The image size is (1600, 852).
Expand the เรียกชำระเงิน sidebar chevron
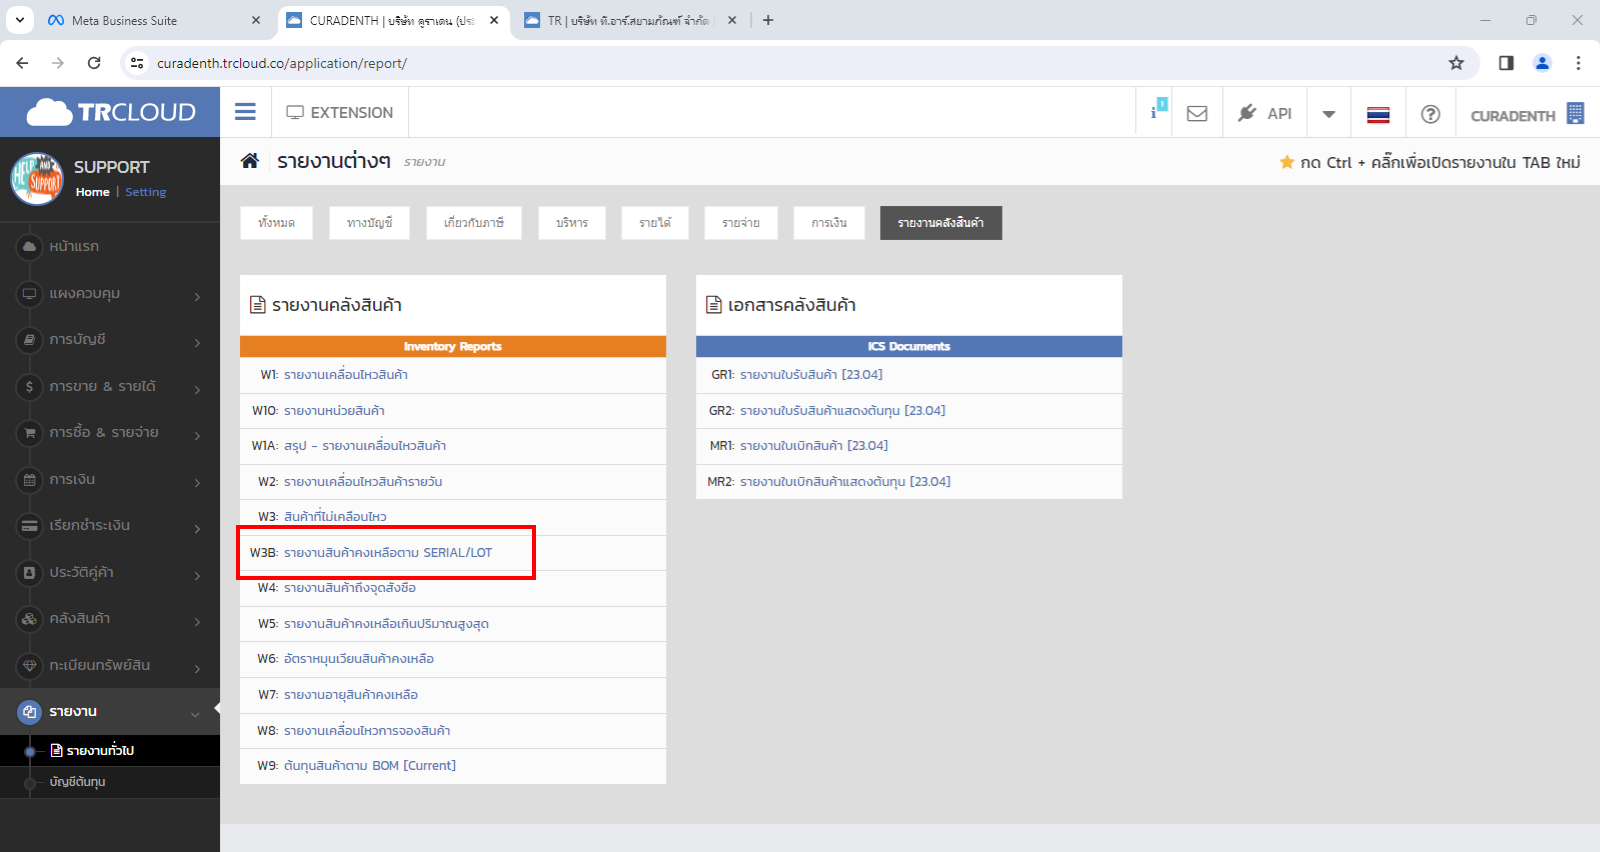pyautogui.click(x=197, y=528)
